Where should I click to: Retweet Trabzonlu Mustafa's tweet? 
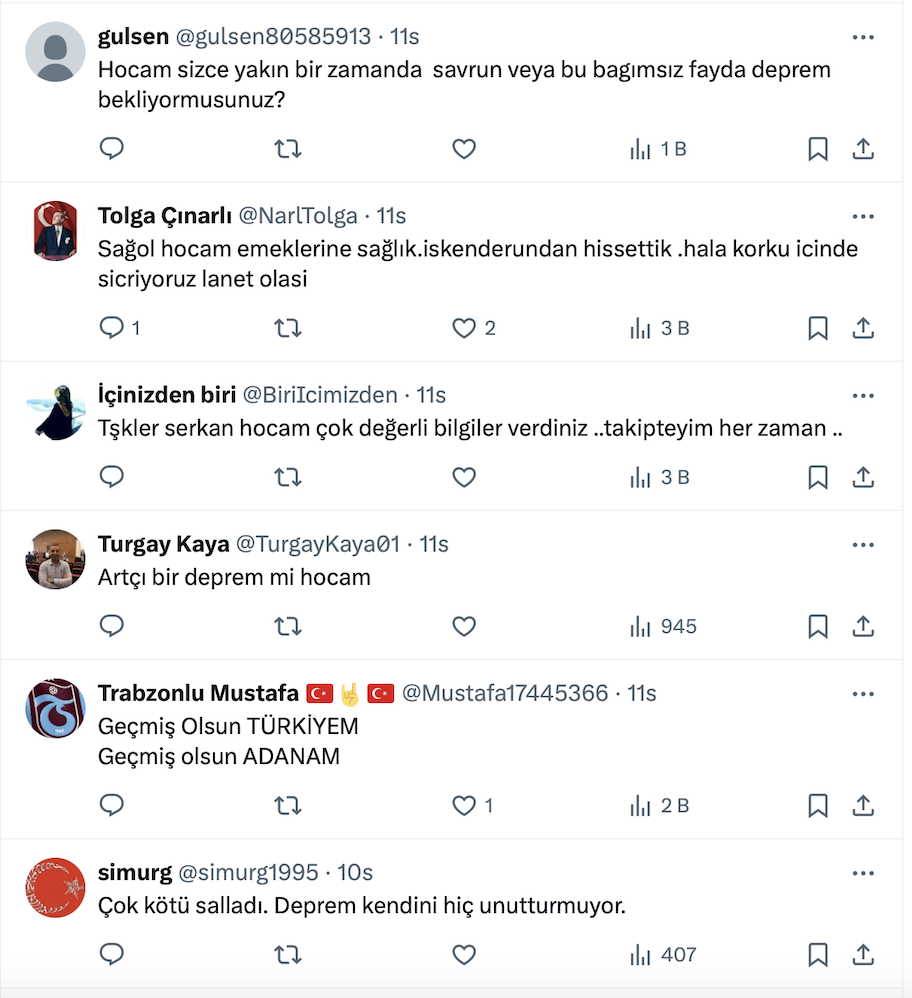coord(288,806)
